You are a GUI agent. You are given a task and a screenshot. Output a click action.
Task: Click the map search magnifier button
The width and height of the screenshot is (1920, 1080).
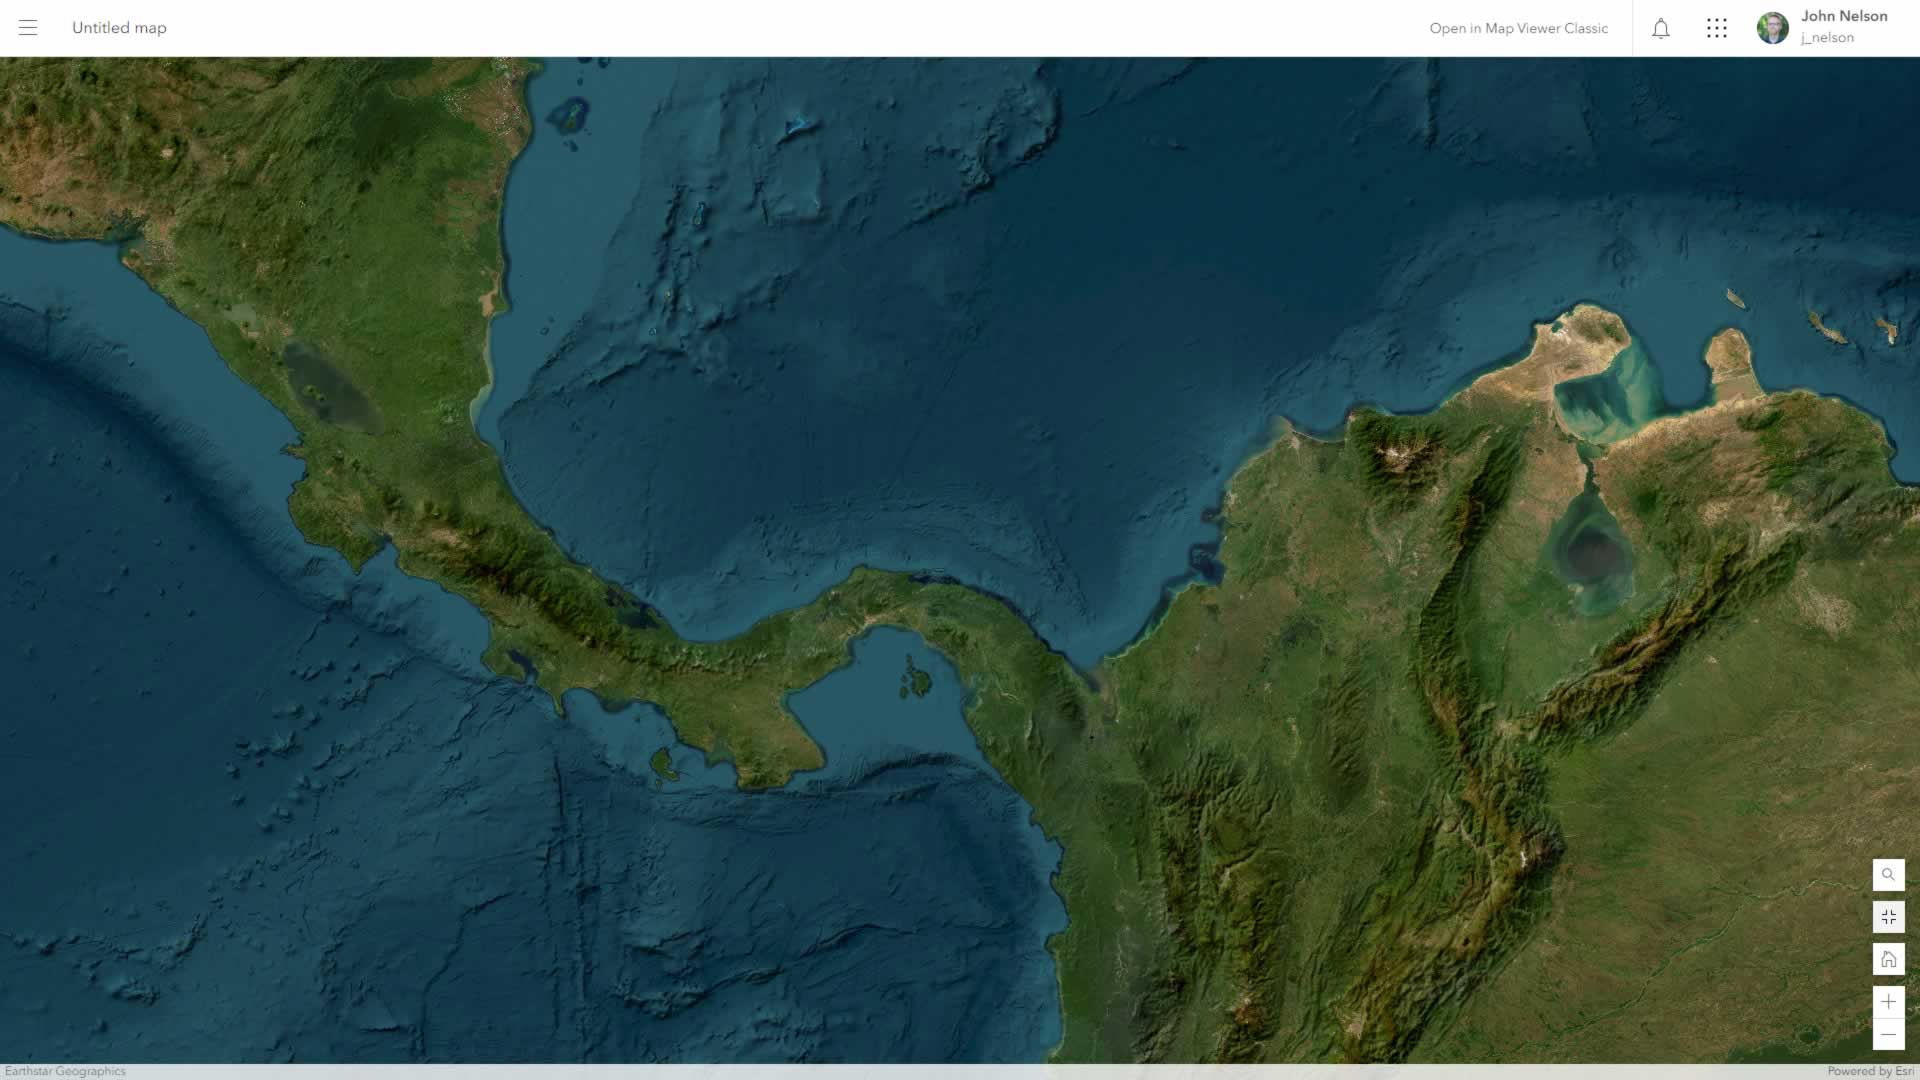1888,875
